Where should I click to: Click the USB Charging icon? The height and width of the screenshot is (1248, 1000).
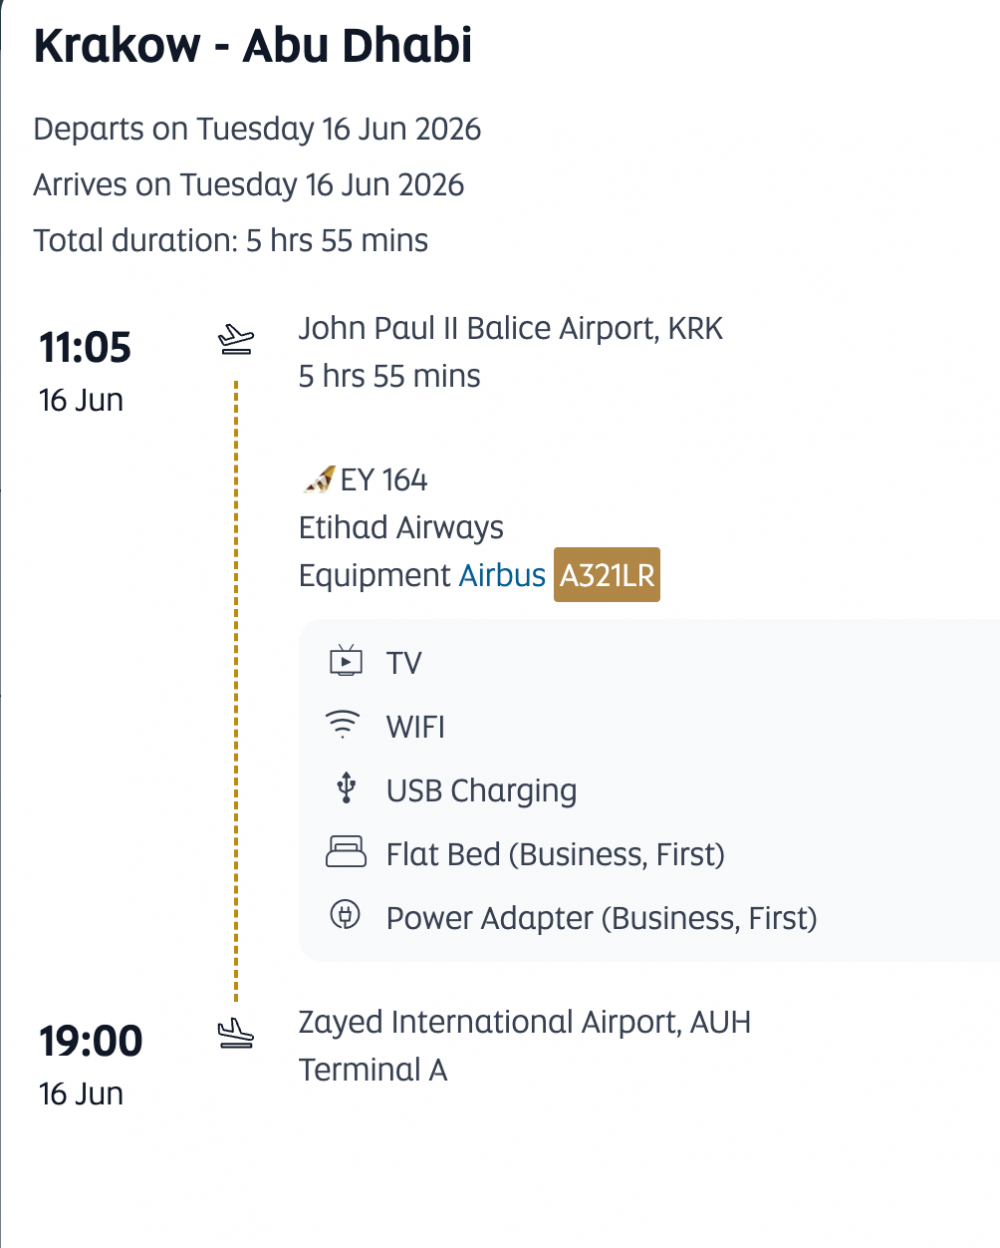(346, 788)
